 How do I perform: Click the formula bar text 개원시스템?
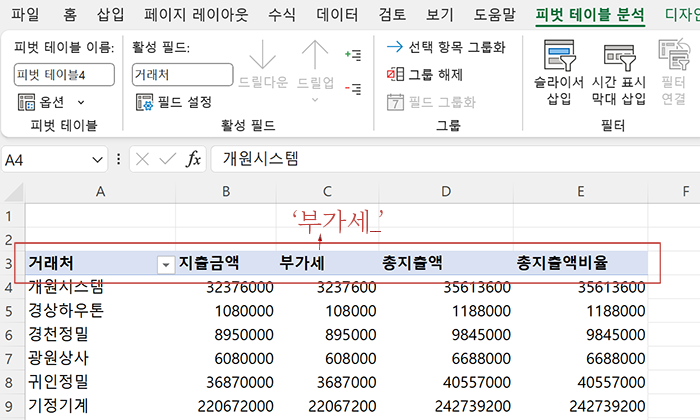pos(260,159)
